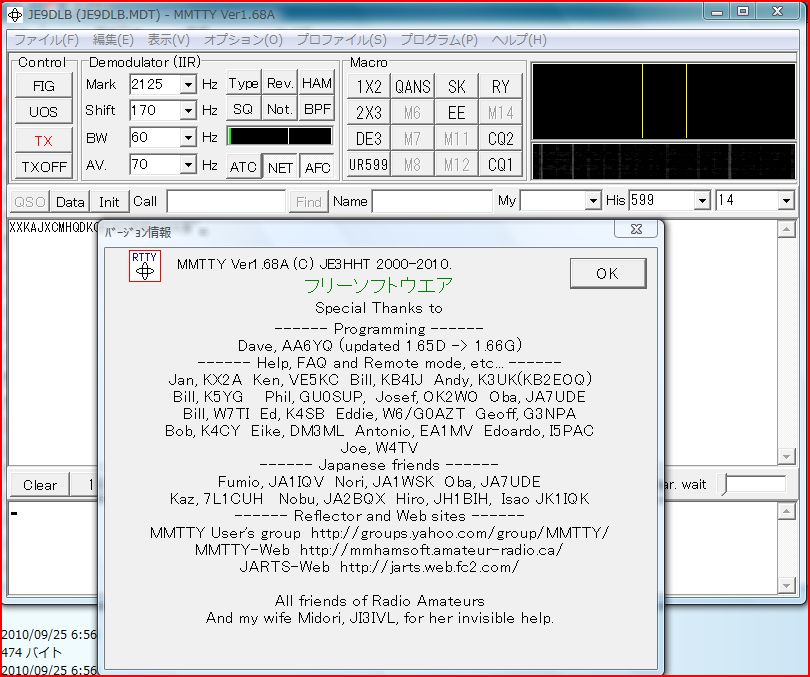
Task: Toggle the NET demodulator button
Action: pos(280,167)
